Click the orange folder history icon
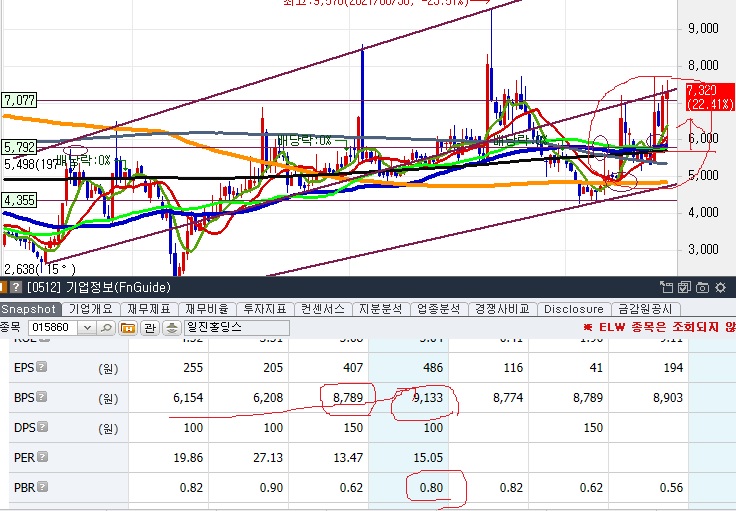 click(x=128, y=328)
